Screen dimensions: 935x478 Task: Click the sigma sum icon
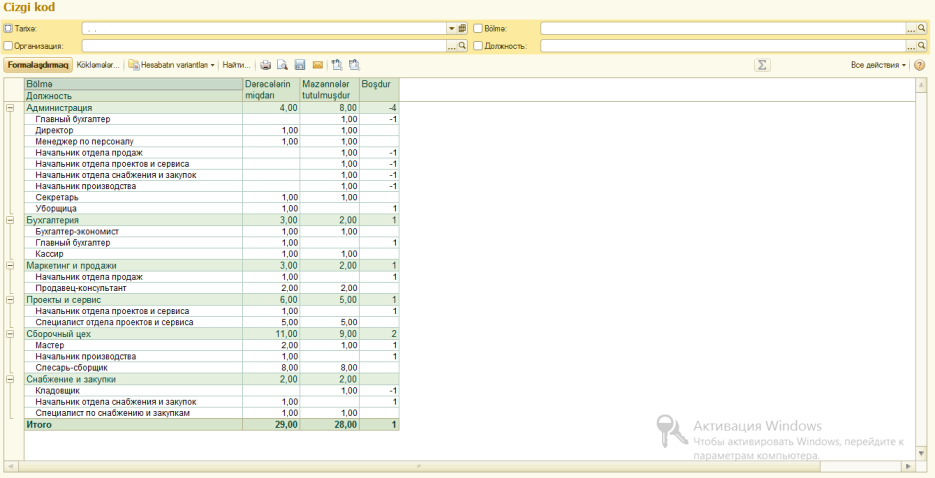(762, 65)
